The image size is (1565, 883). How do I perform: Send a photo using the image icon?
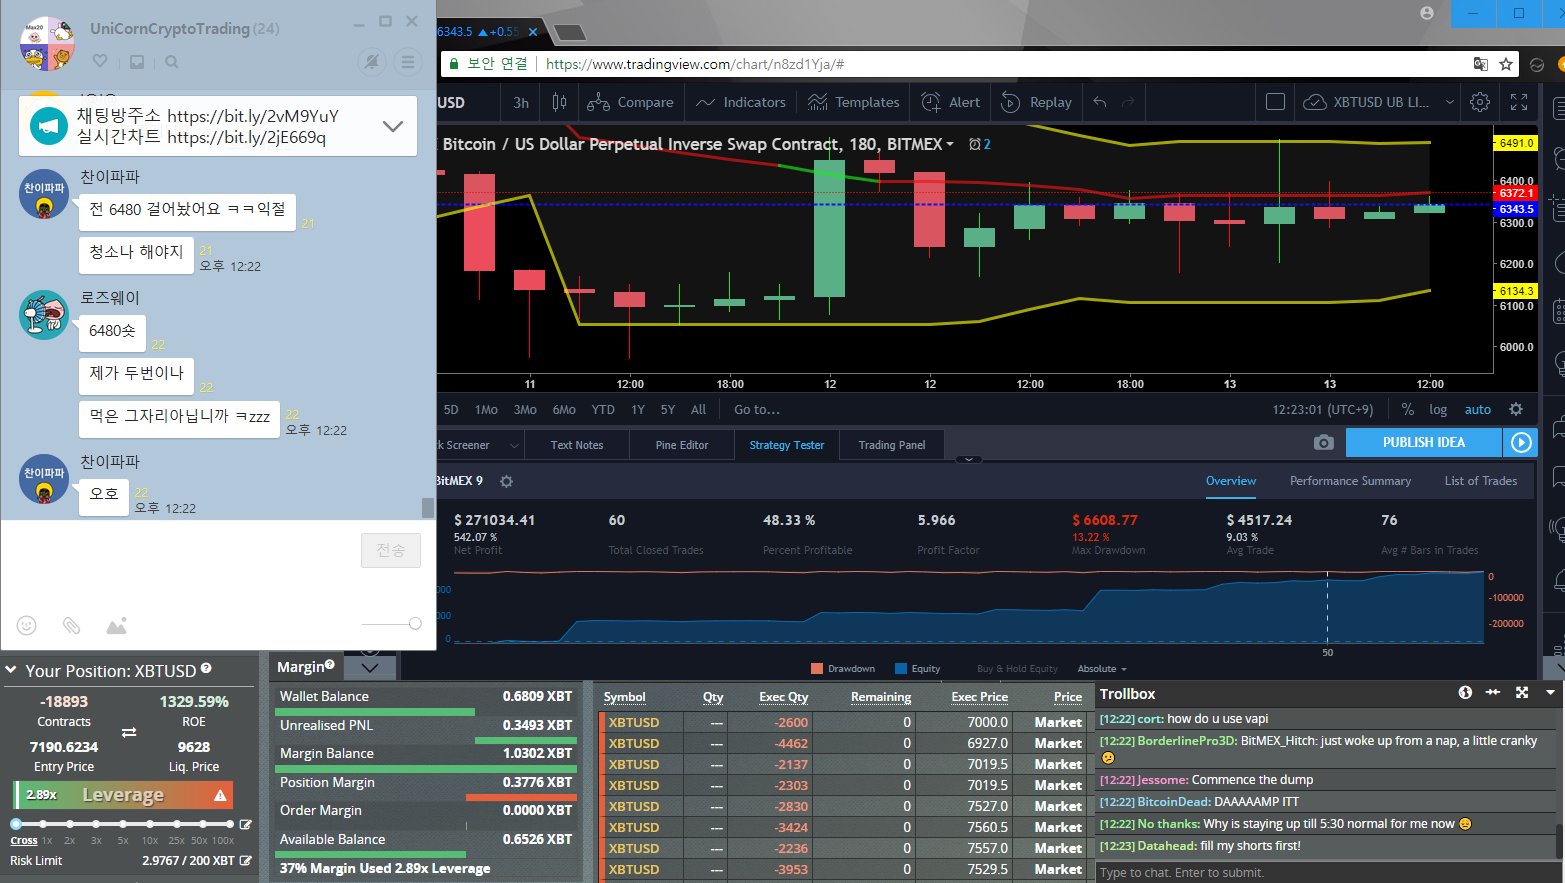pyautogui.click(x=117, y=625)
